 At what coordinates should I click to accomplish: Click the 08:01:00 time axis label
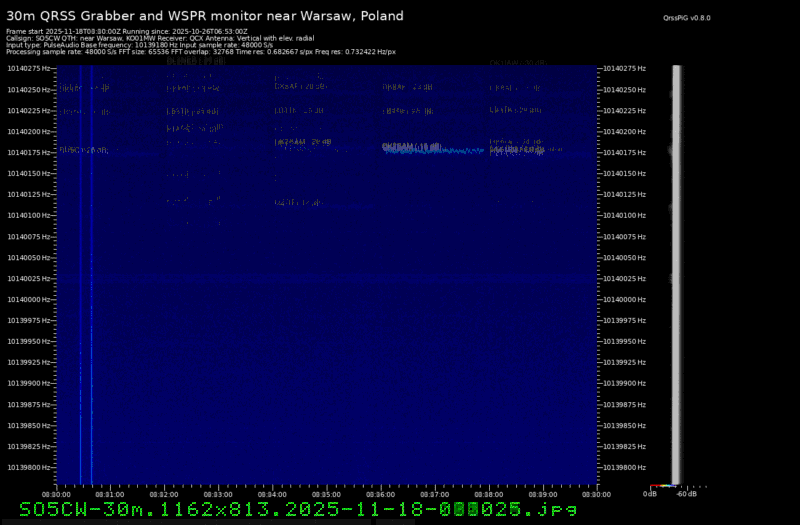tap(110, 494)
